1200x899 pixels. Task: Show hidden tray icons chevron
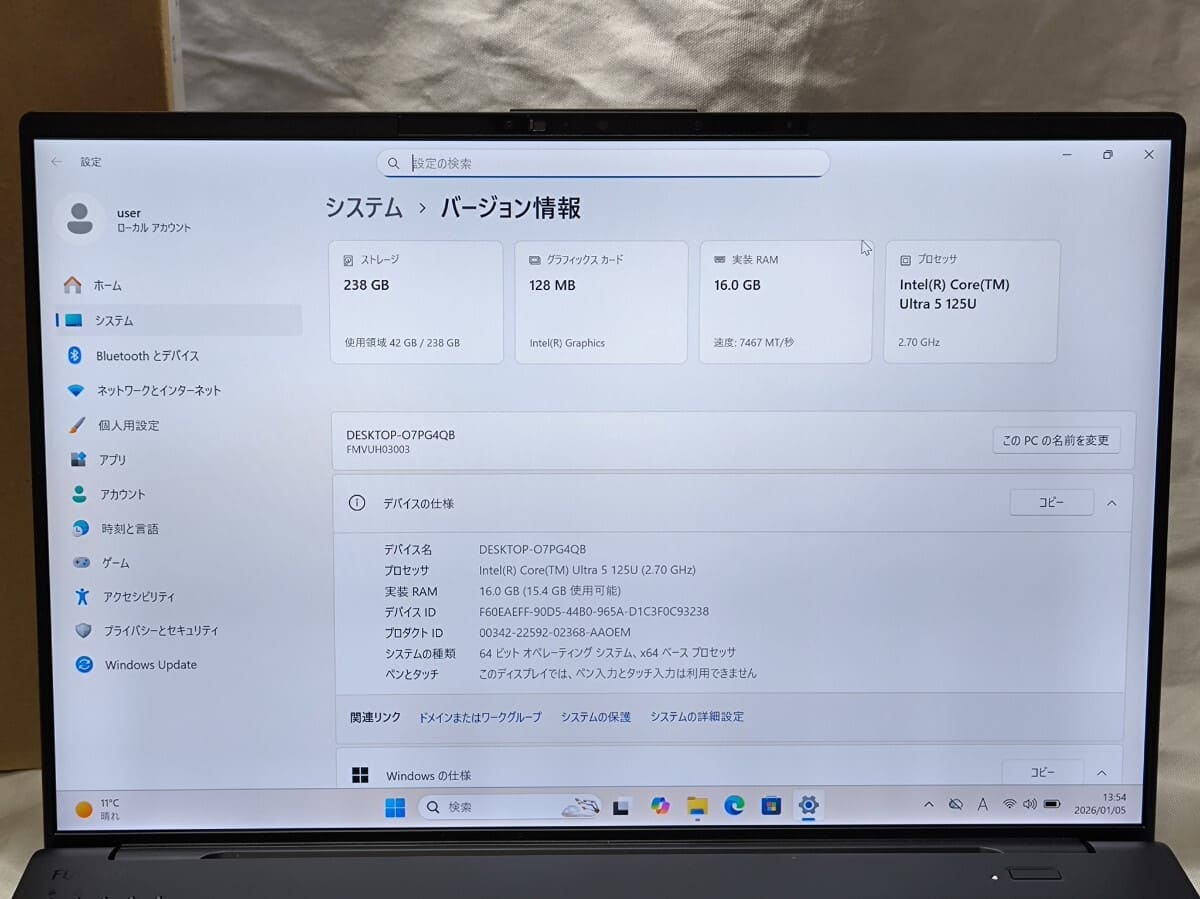pyautogui.click(x=928, y=804)
